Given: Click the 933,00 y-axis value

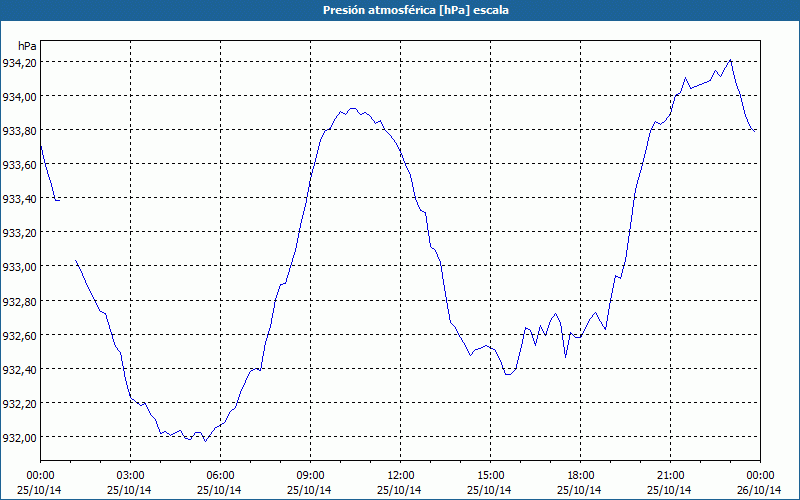Looking at the screenshot, I should coord(18,267).
